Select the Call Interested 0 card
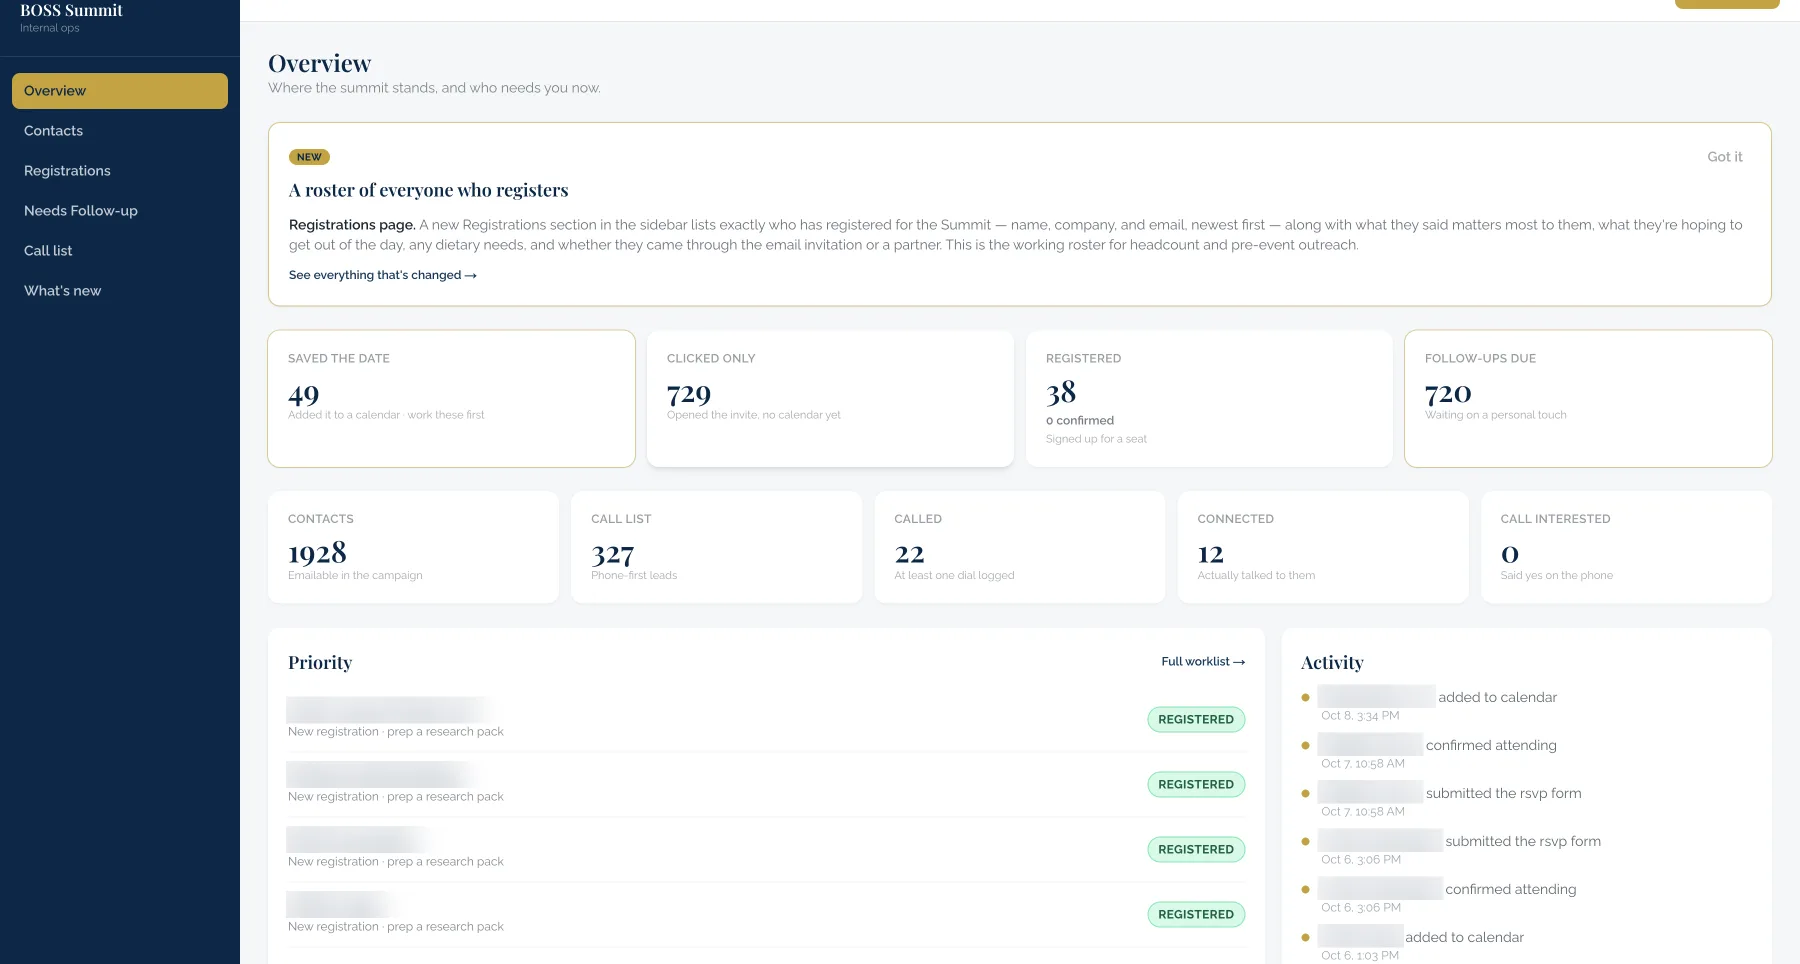The image size is (1800, 964). pos(1626,547)
